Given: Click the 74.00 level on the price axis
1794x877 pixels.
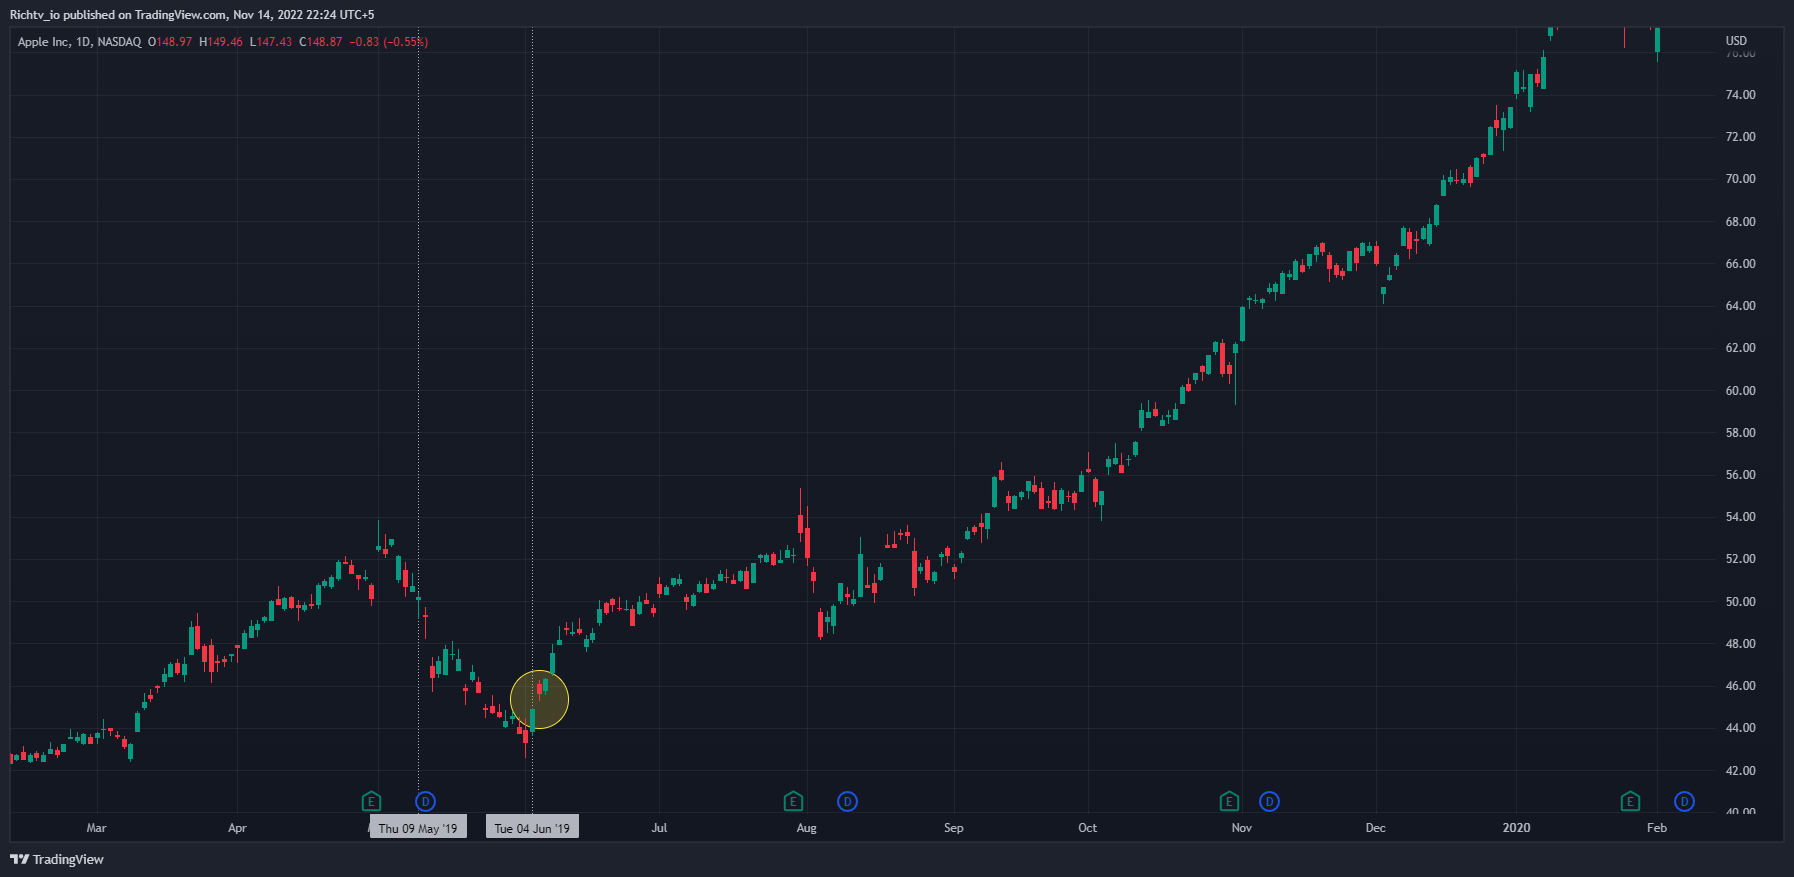Looking at the screenshot, I should click(1740, 95).
